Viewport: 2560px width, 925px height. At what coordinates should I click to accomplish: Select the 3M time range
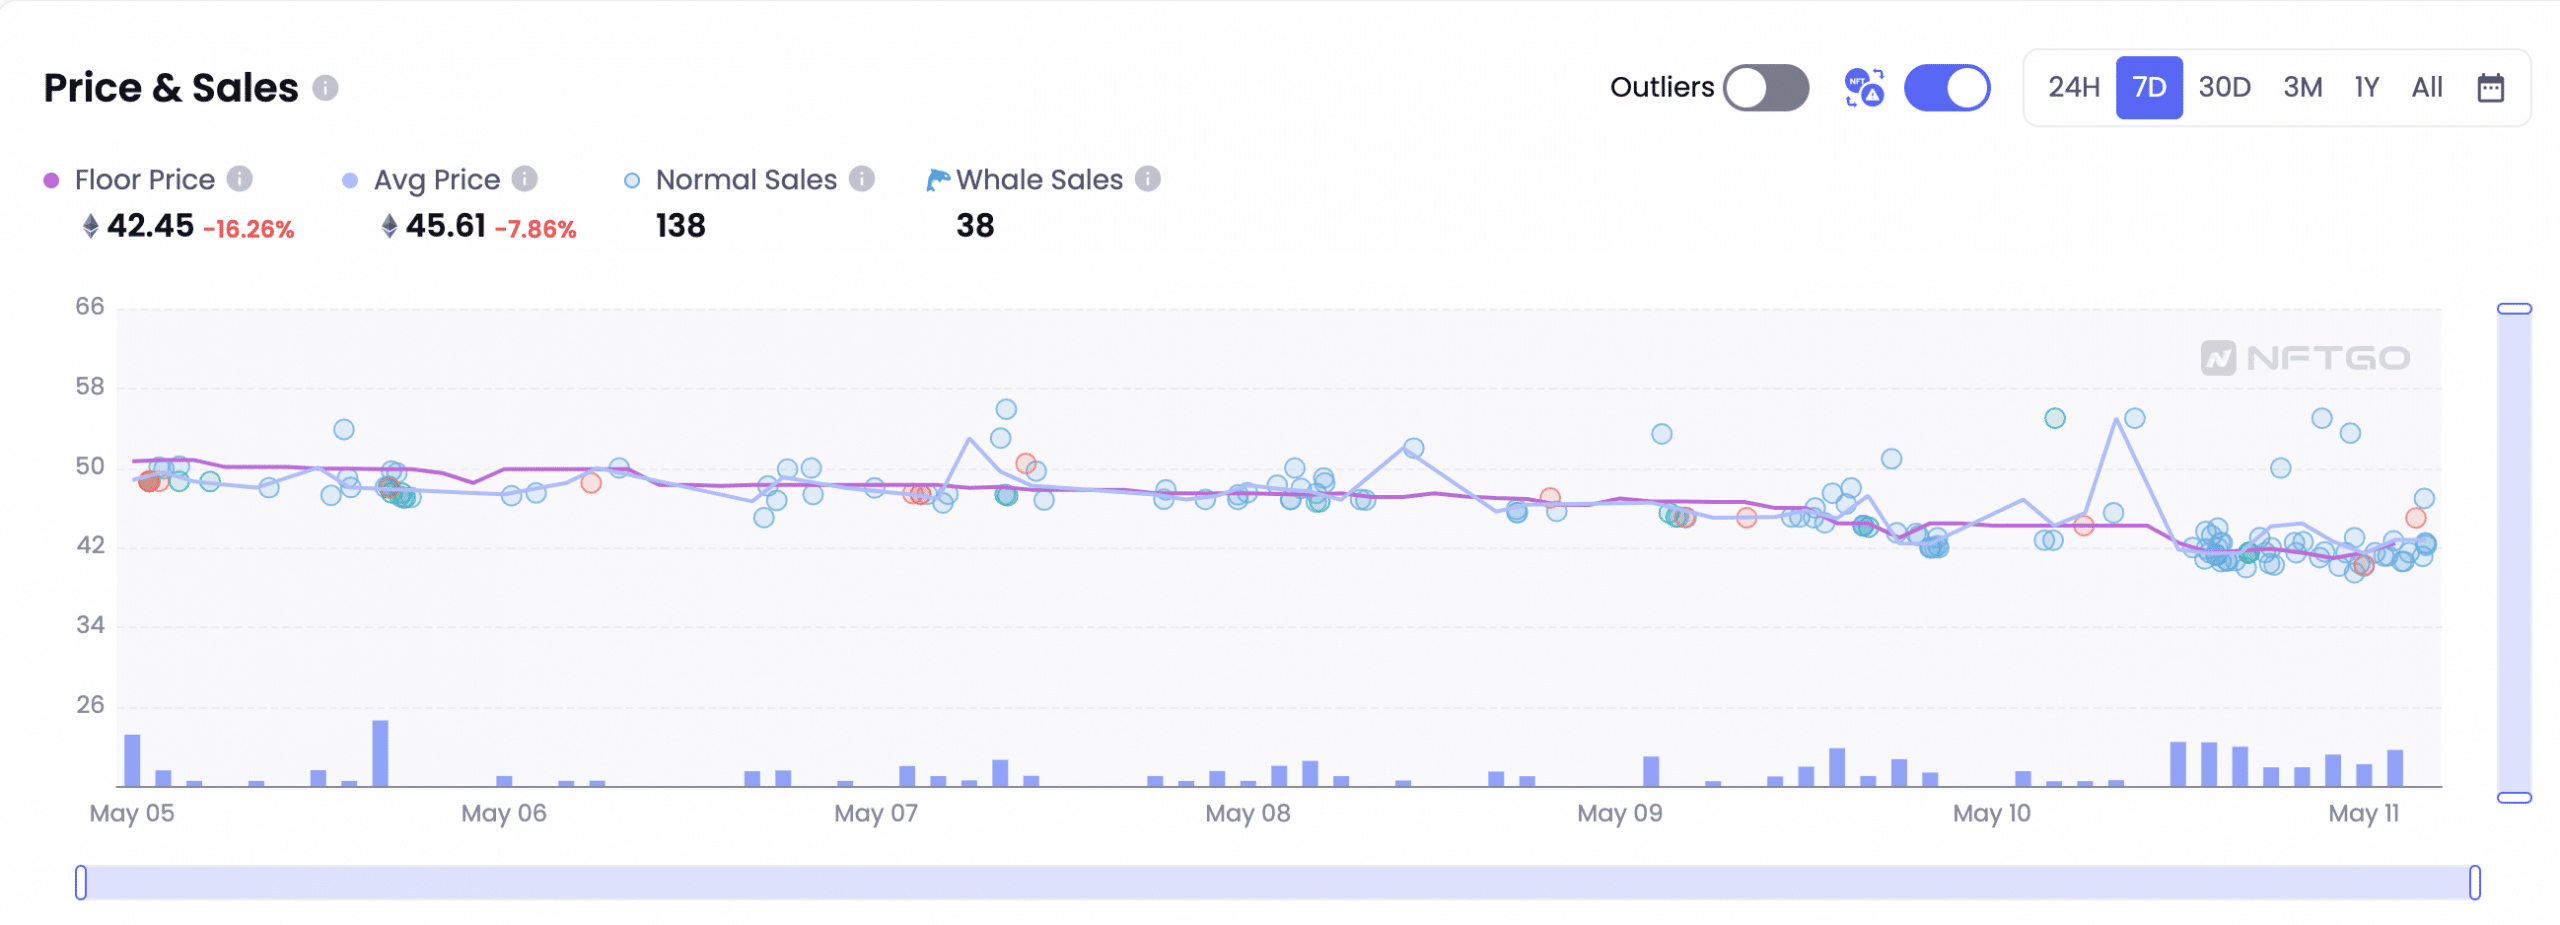click(2302, 88)
